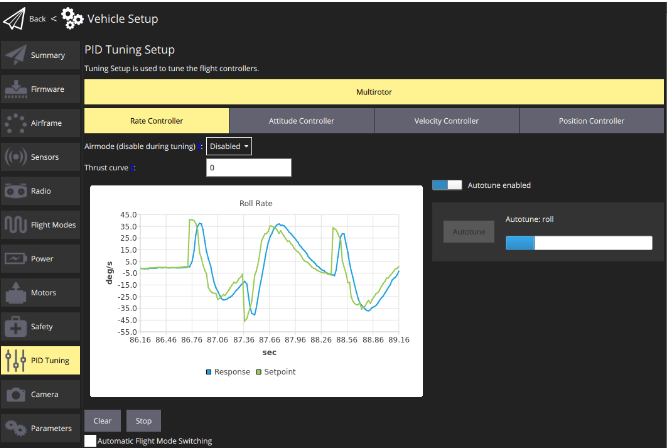Click the Thrust curve input field
This screenshot has height=448, width=667.
click(248, 168)
